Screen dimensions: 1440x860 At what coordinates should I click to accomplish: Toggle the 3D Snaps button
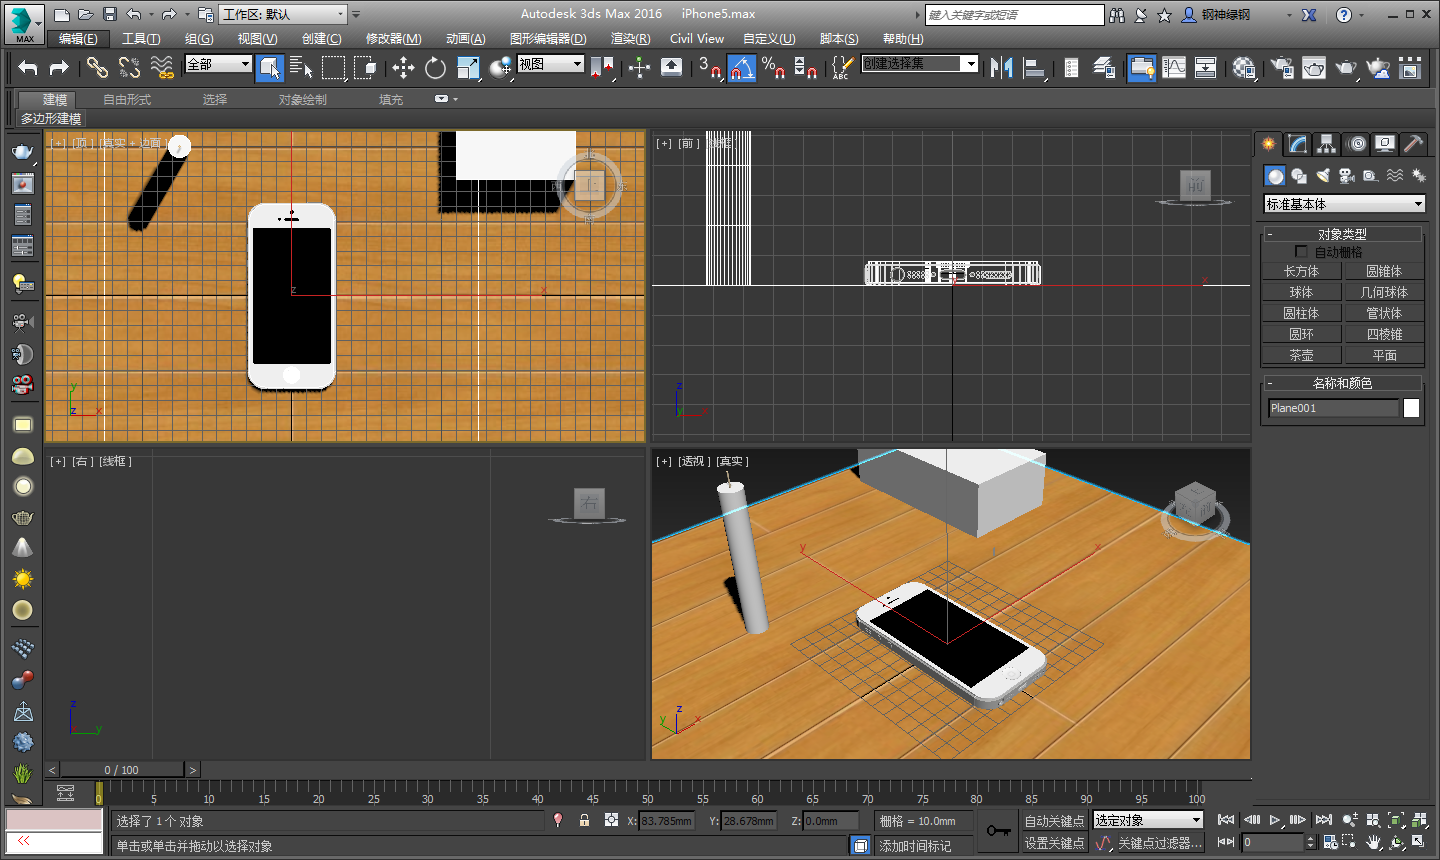[709, 67]
